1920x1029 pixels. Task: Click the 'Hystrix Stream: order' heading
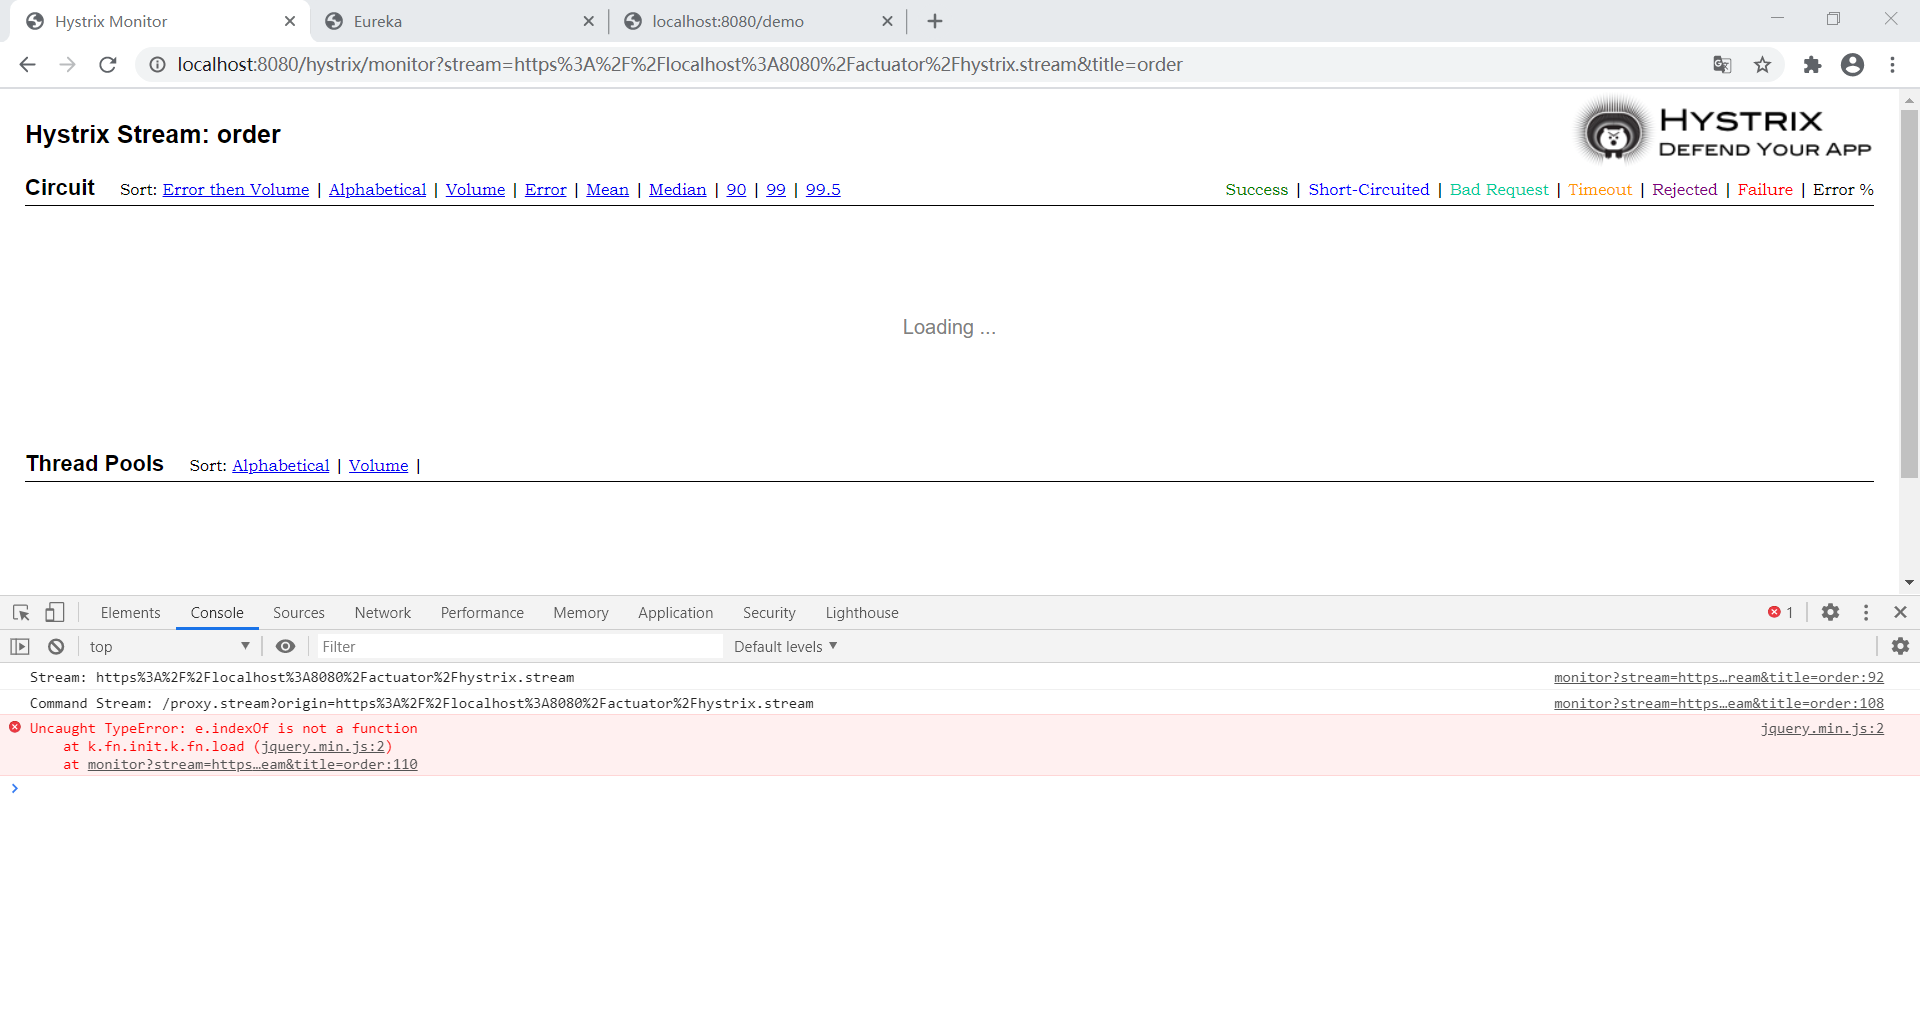click(153, 135)
